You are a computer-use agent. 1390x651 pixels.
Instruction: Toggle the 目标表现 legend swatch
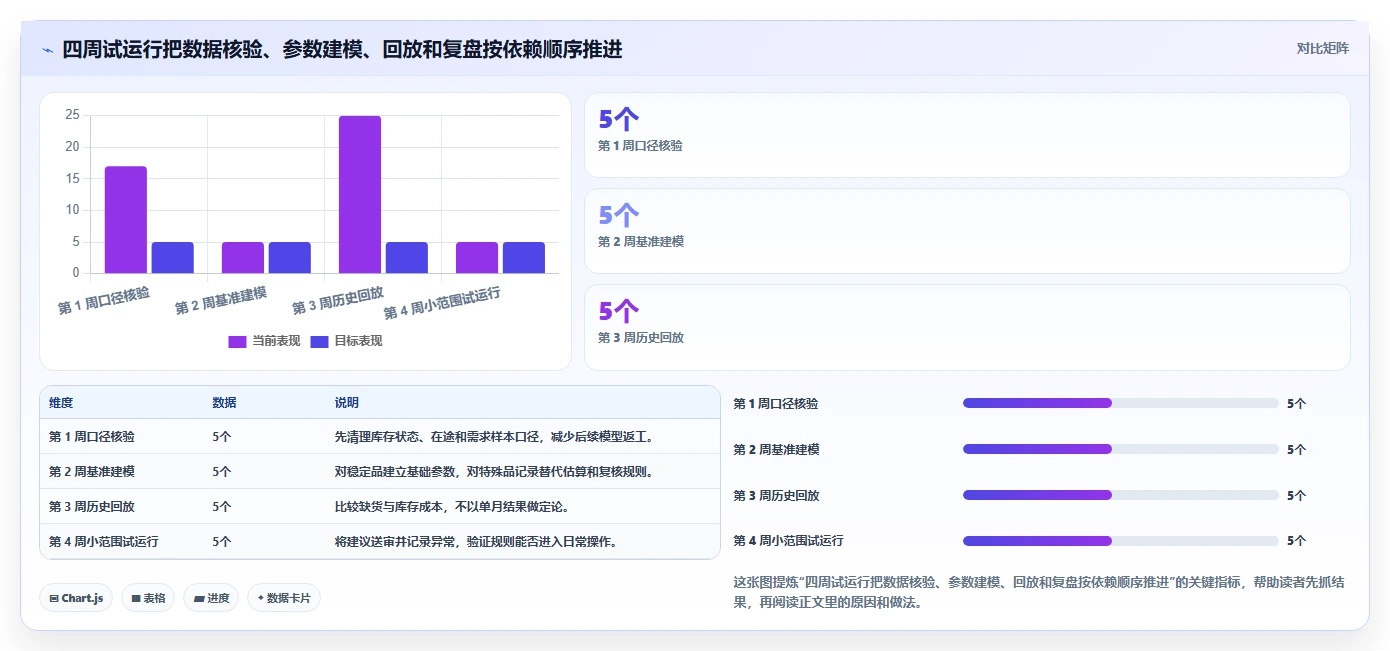(x=319, y=341)
